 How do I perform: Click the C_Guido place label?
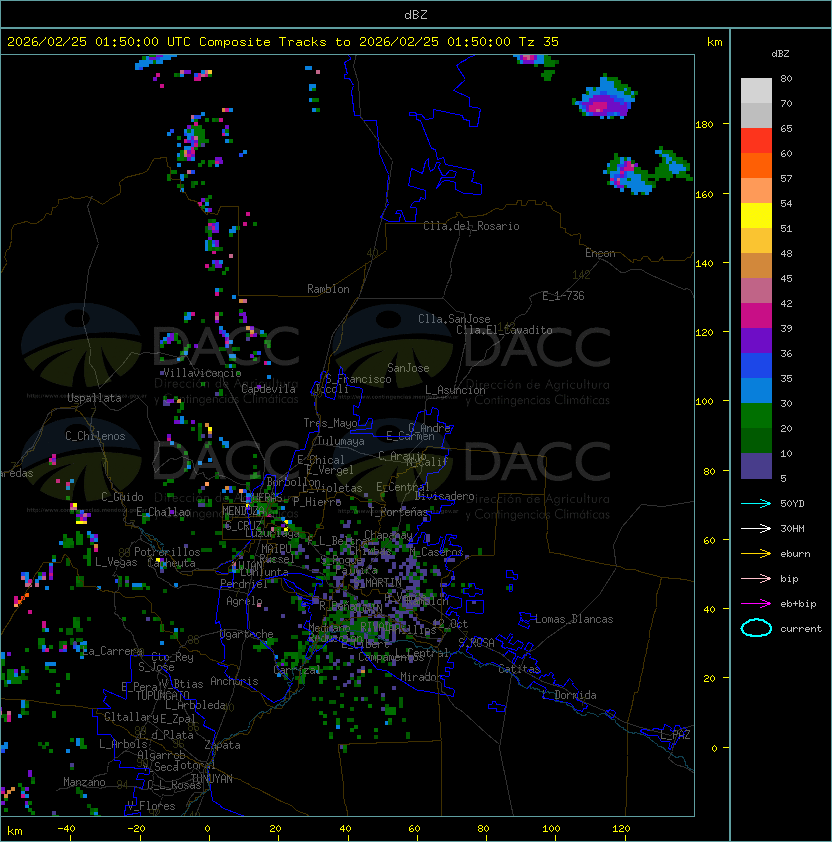[122, 497]
